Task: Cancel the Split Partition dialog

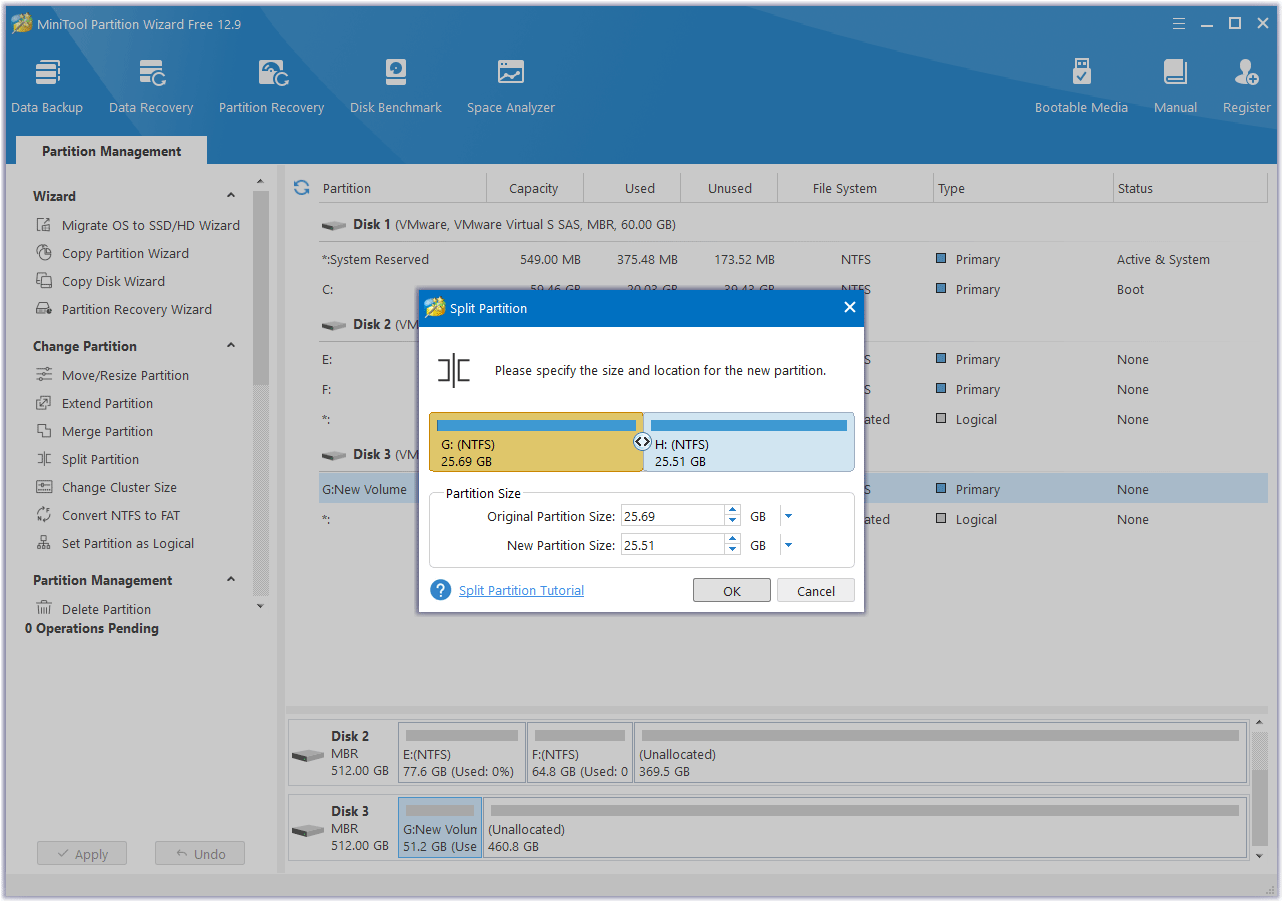Action: click(x=816, y=591)
